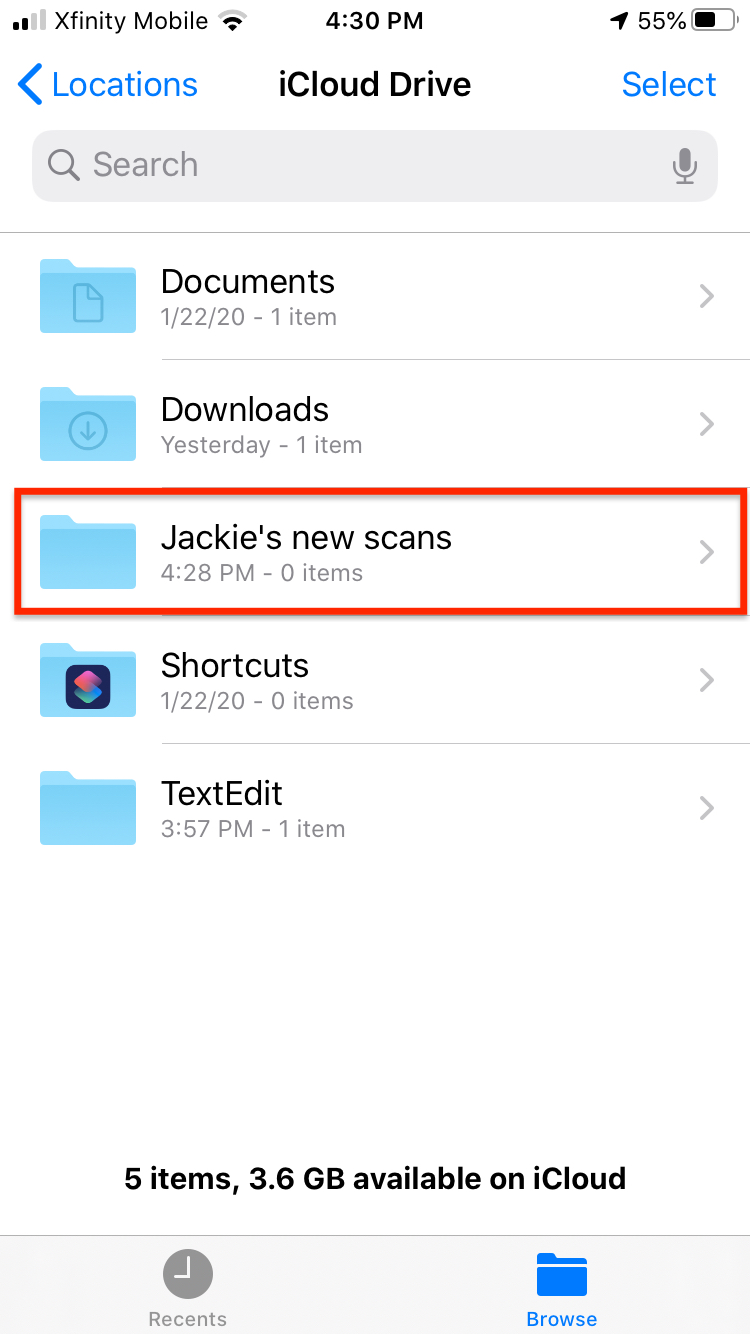Tap the microphone dictation icon in search

tap(685, 166)
